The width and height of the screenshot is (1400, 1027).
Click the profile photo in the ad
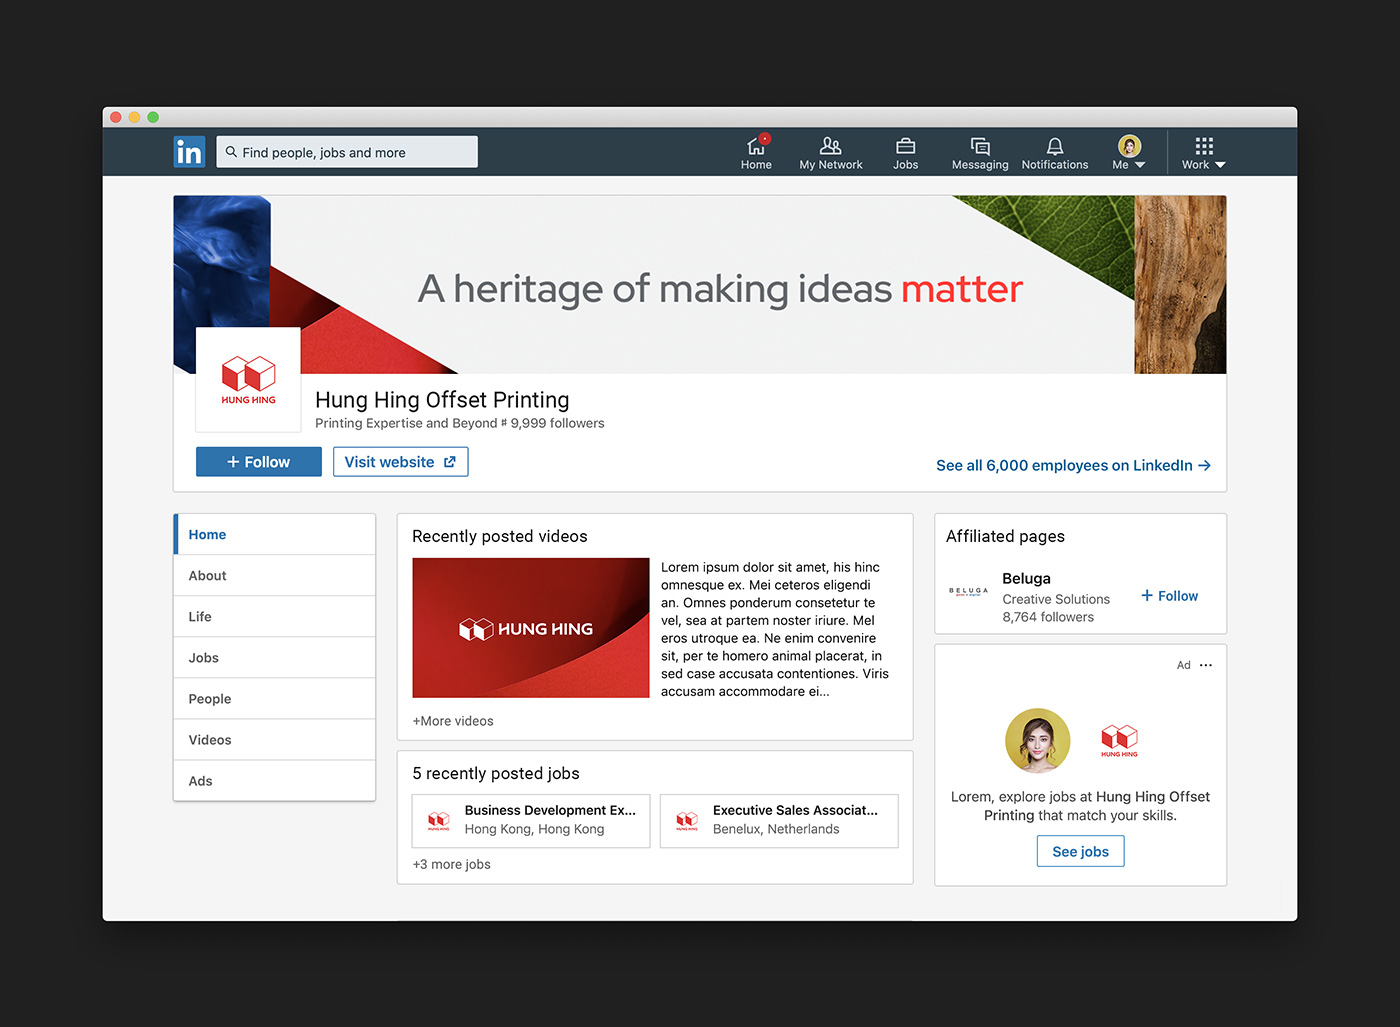click(x=1037, y=741)
